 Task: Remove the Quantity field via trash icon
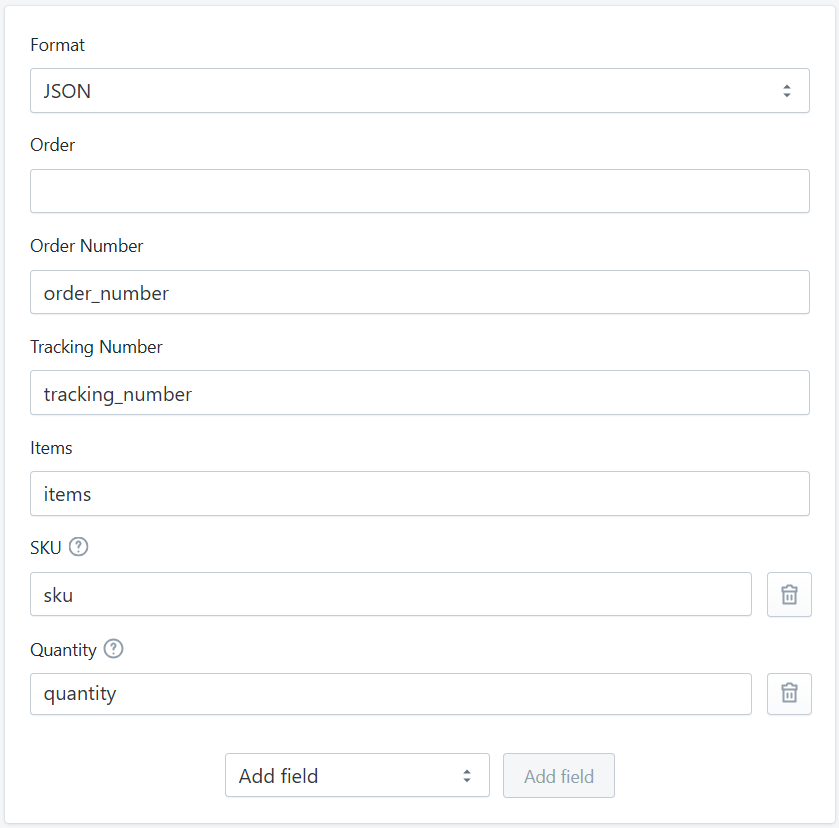[x=789, y=694]
